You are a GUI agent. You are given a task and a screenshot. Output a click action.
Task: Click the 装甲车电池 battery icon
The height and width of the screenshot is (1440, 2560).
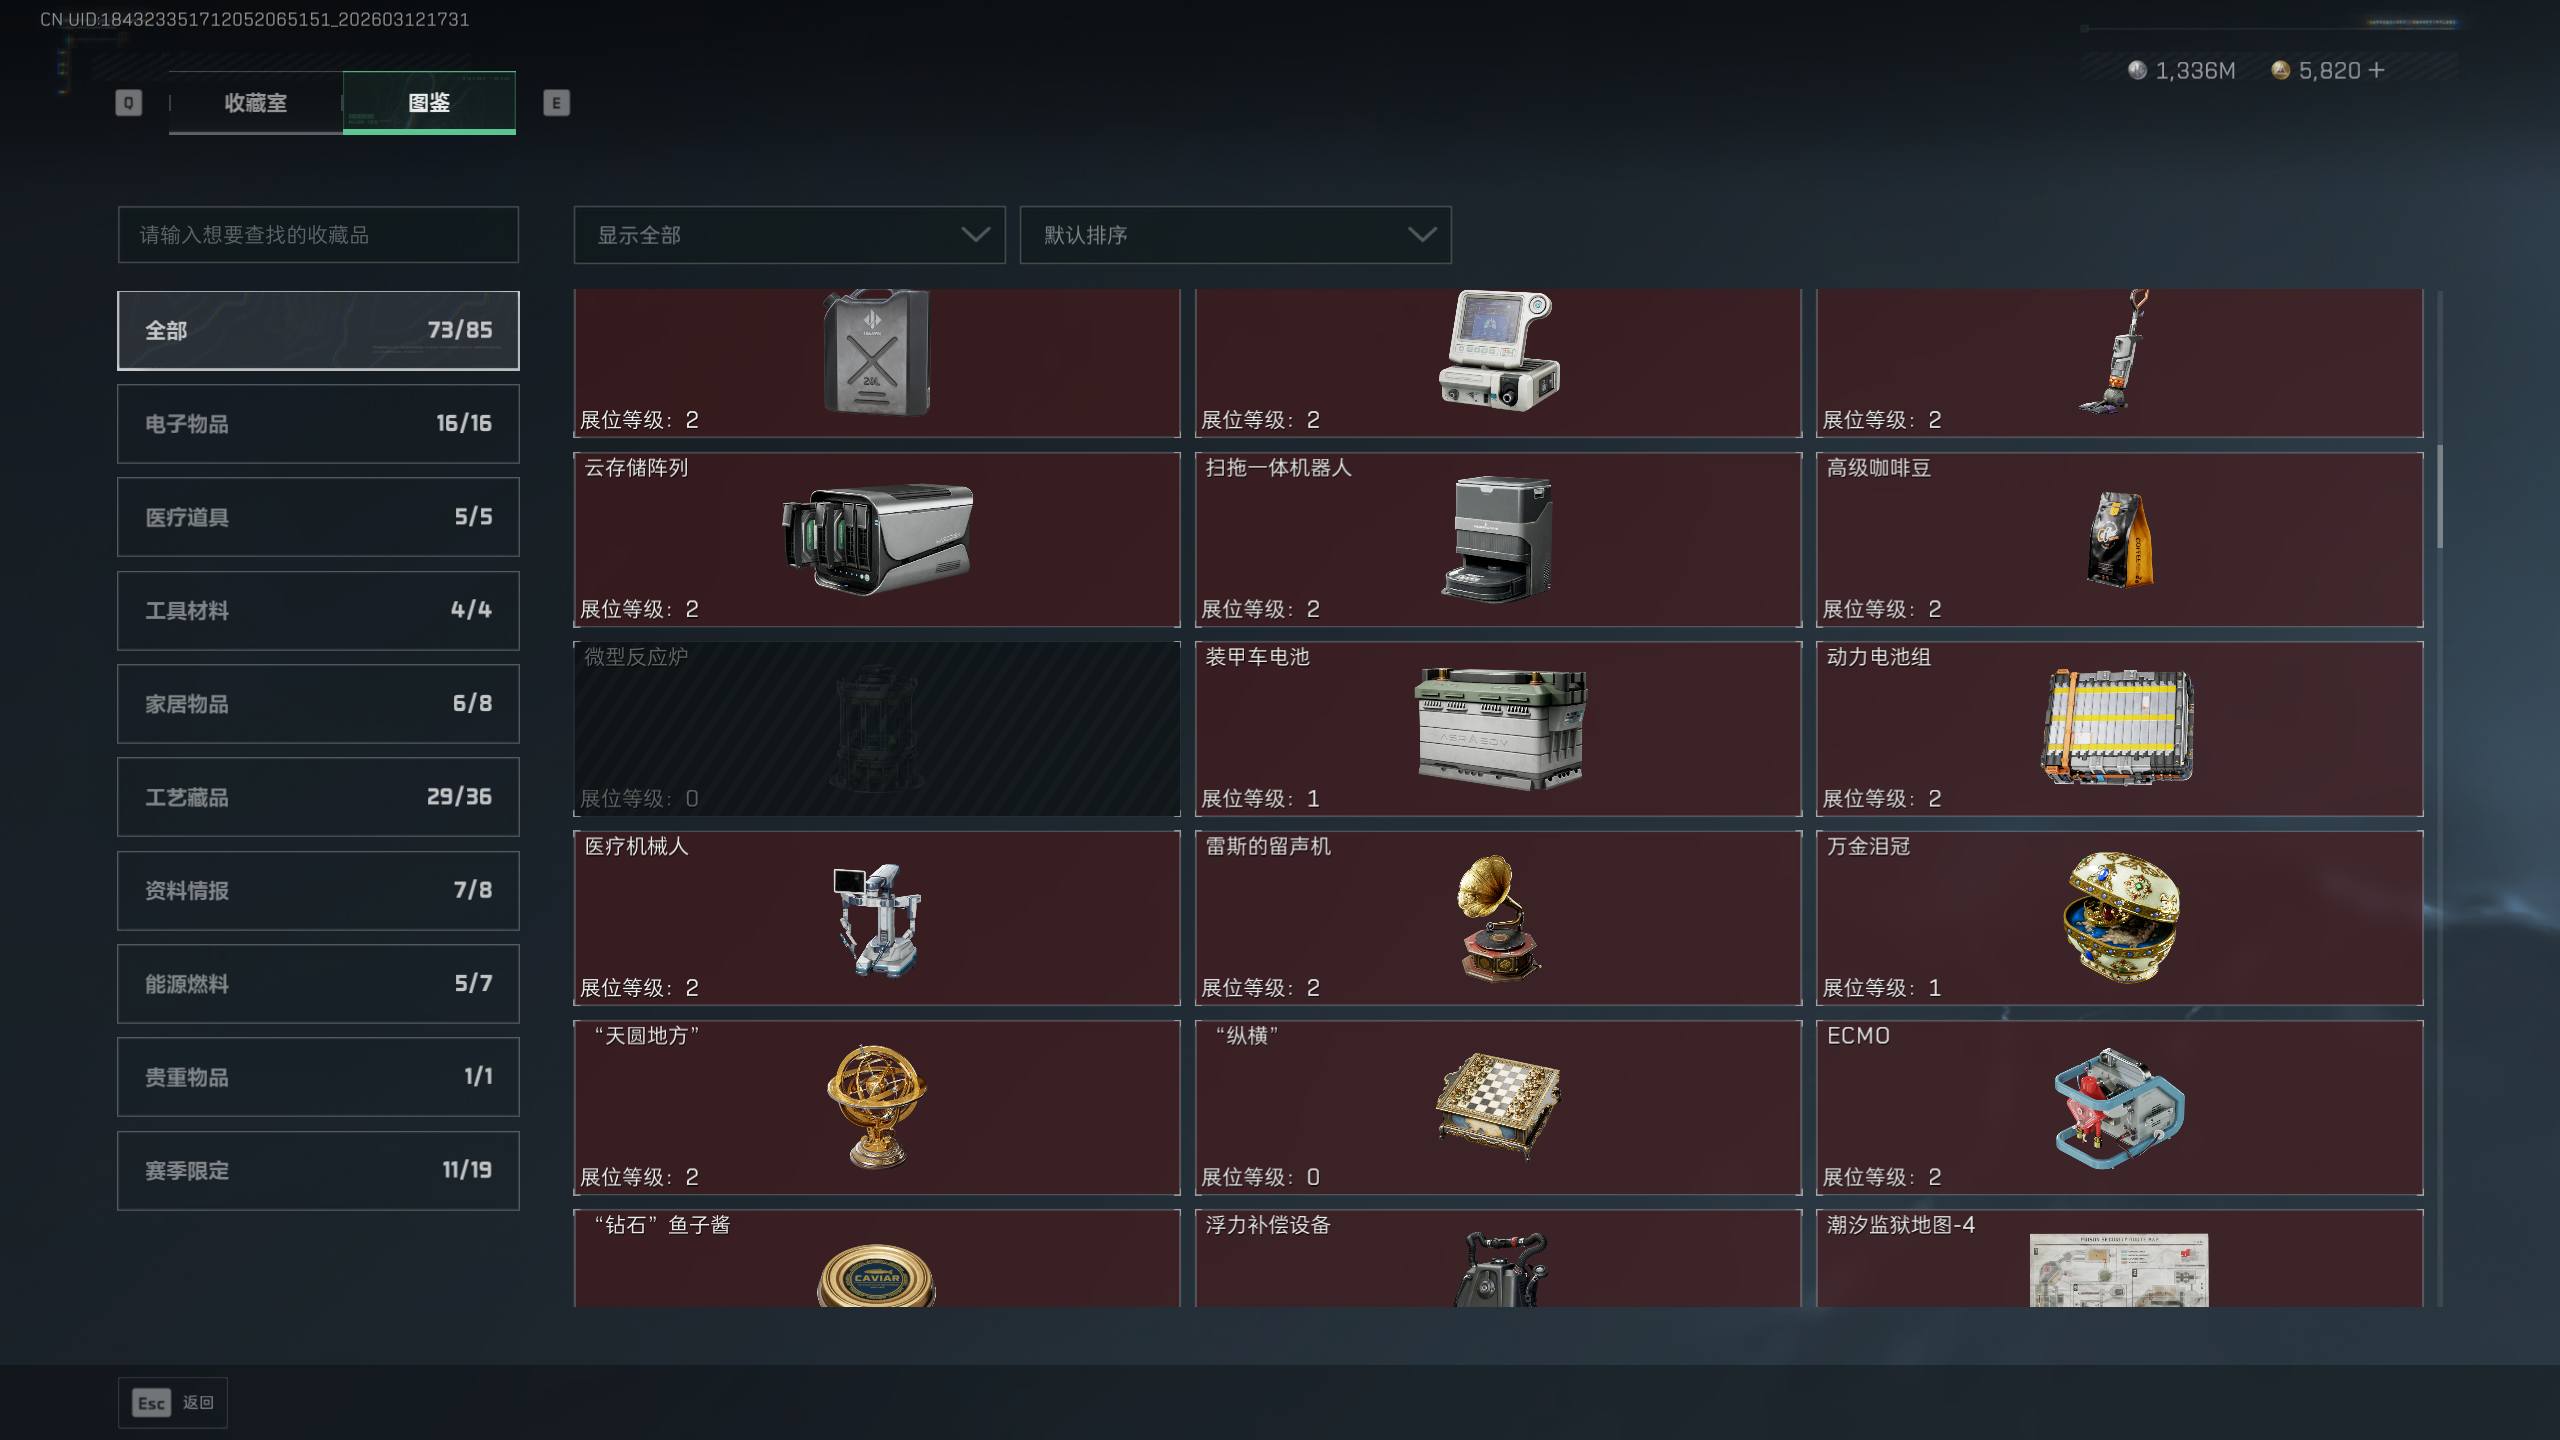coord(1500,729)
